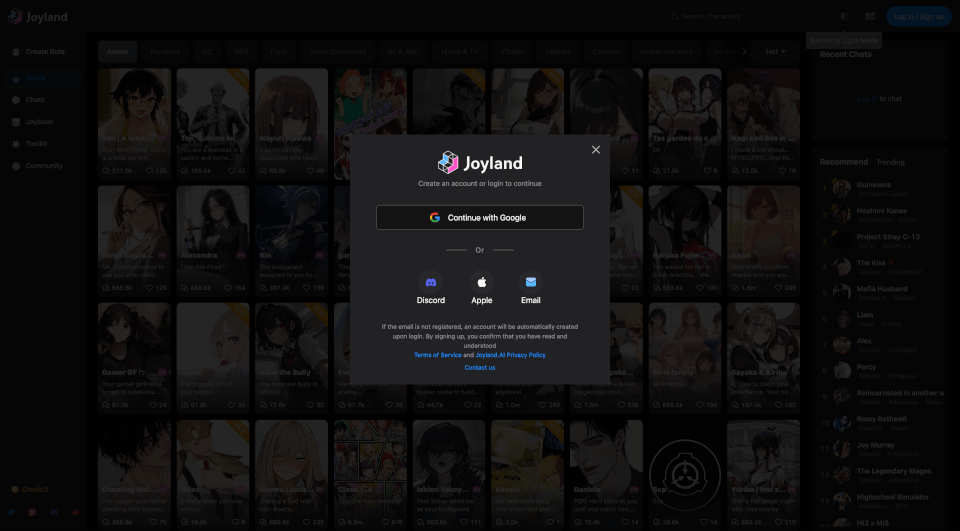Open the Twitter social icon
Viewport: 960px width, 531px height.
click(x=11, y=512)
